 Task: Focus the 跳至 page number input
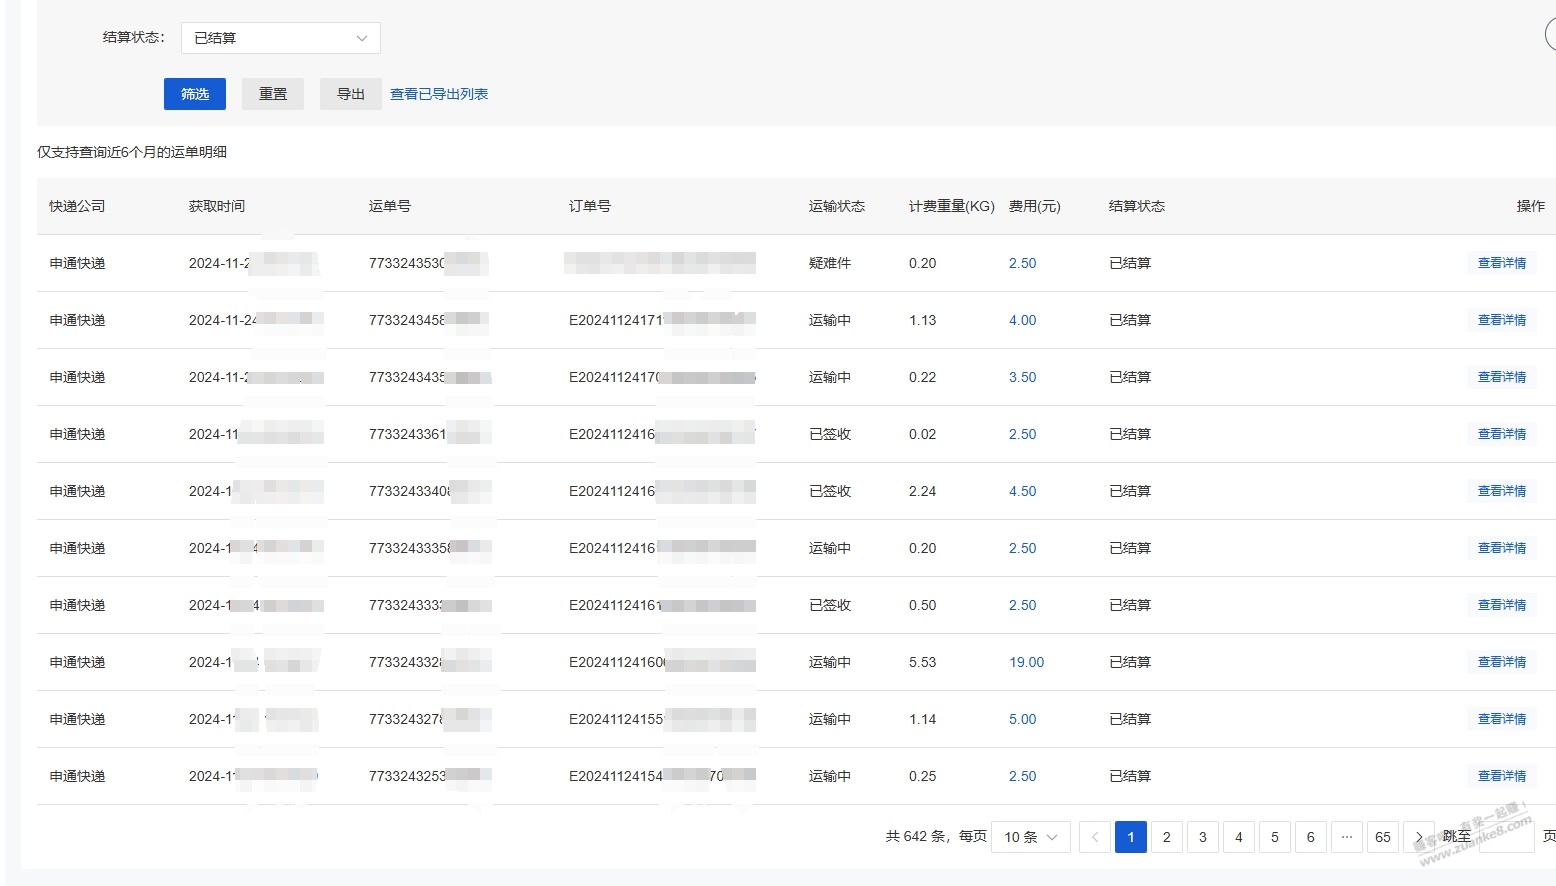pyautogui.click(x=1506, y=837)
